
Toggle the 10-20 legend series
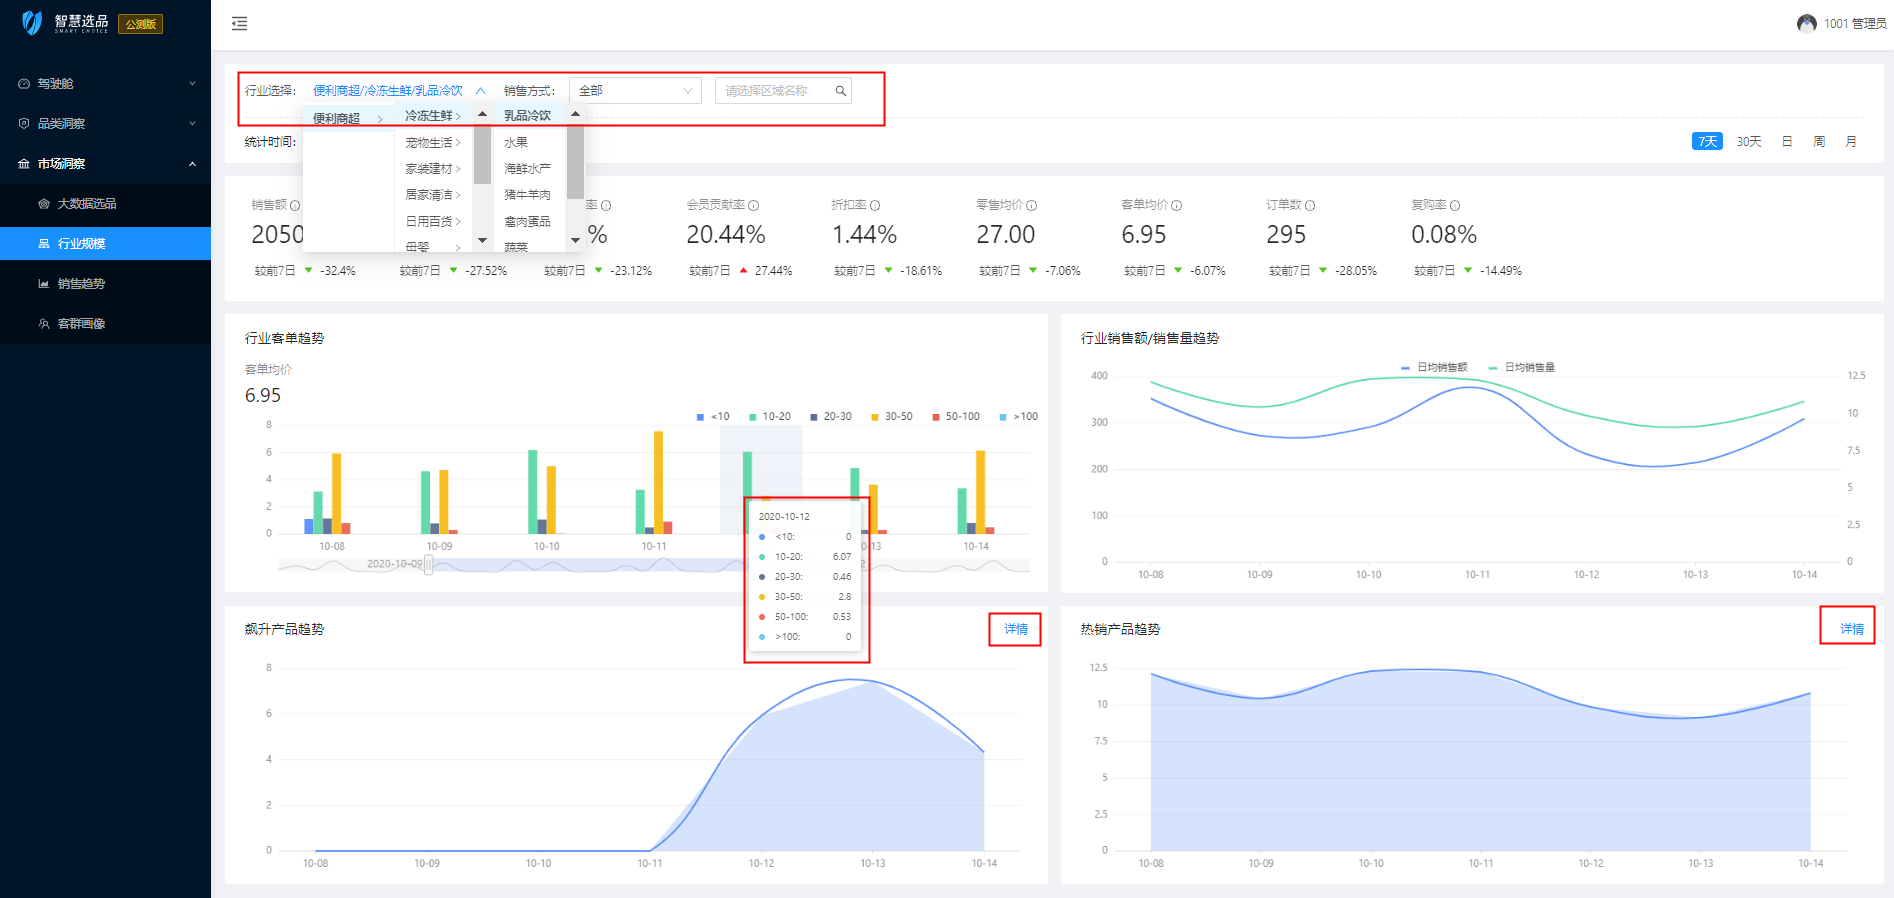click(769, 417)
